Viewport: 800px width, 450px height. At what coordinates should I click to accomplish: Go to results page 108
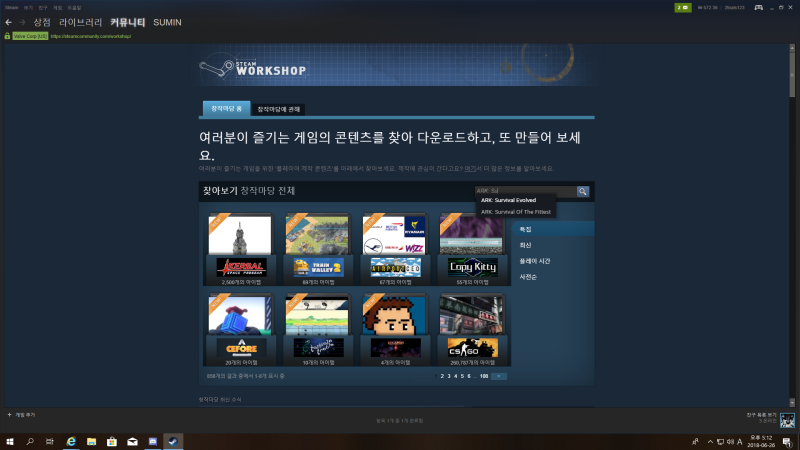click(484, 376)
